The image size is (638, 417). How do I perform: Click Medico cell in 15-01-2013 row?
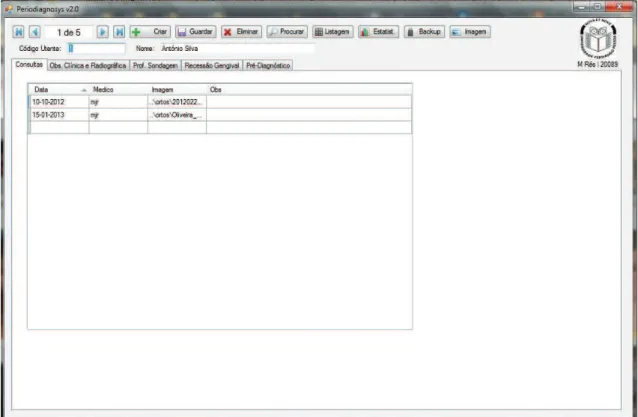(x=118, y=115)
